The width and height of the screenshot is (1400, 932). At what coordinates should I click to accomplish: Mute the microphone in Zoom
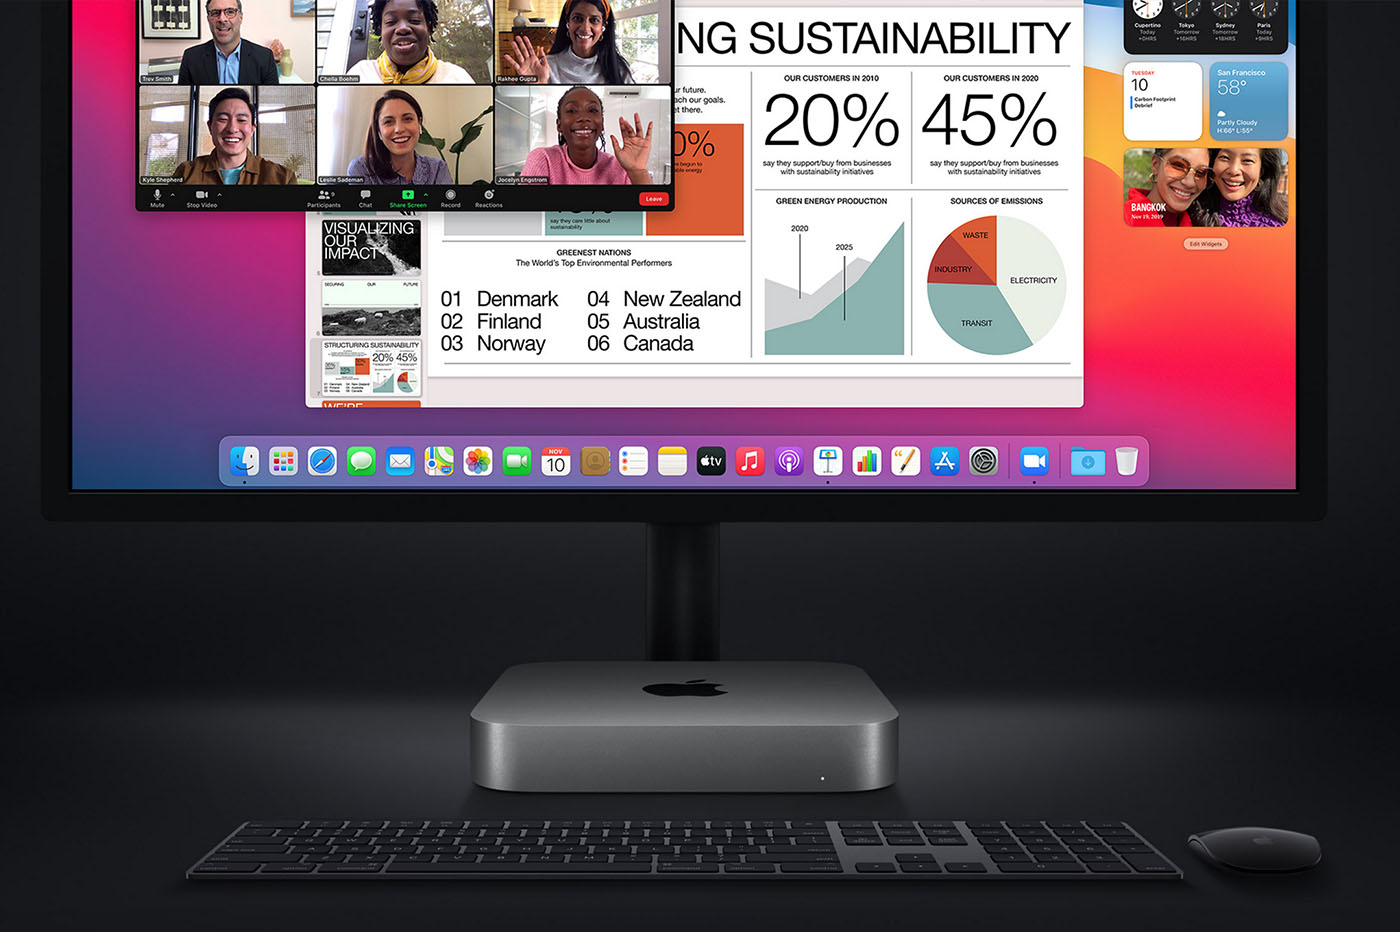point(157,198)
